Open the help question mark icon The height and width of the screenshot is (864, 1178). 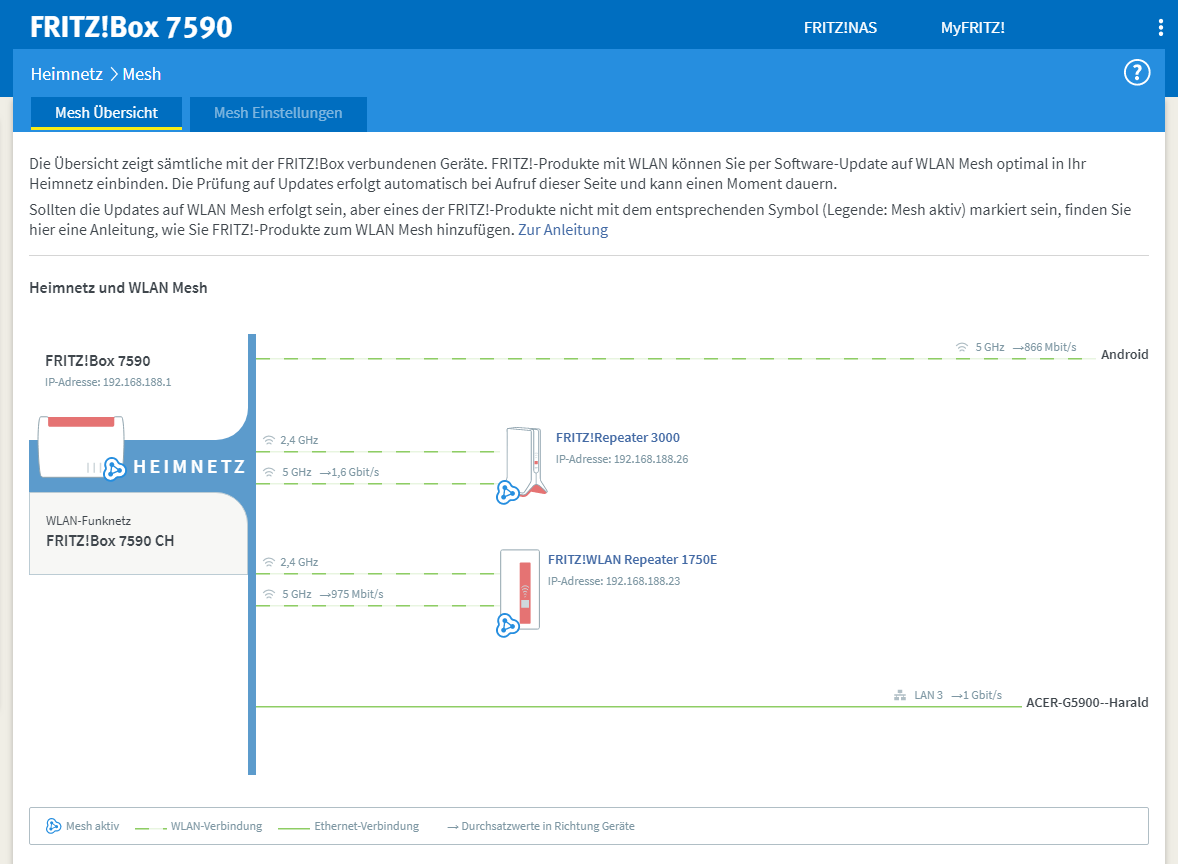pyautogui.click(x=1137, y=73)
